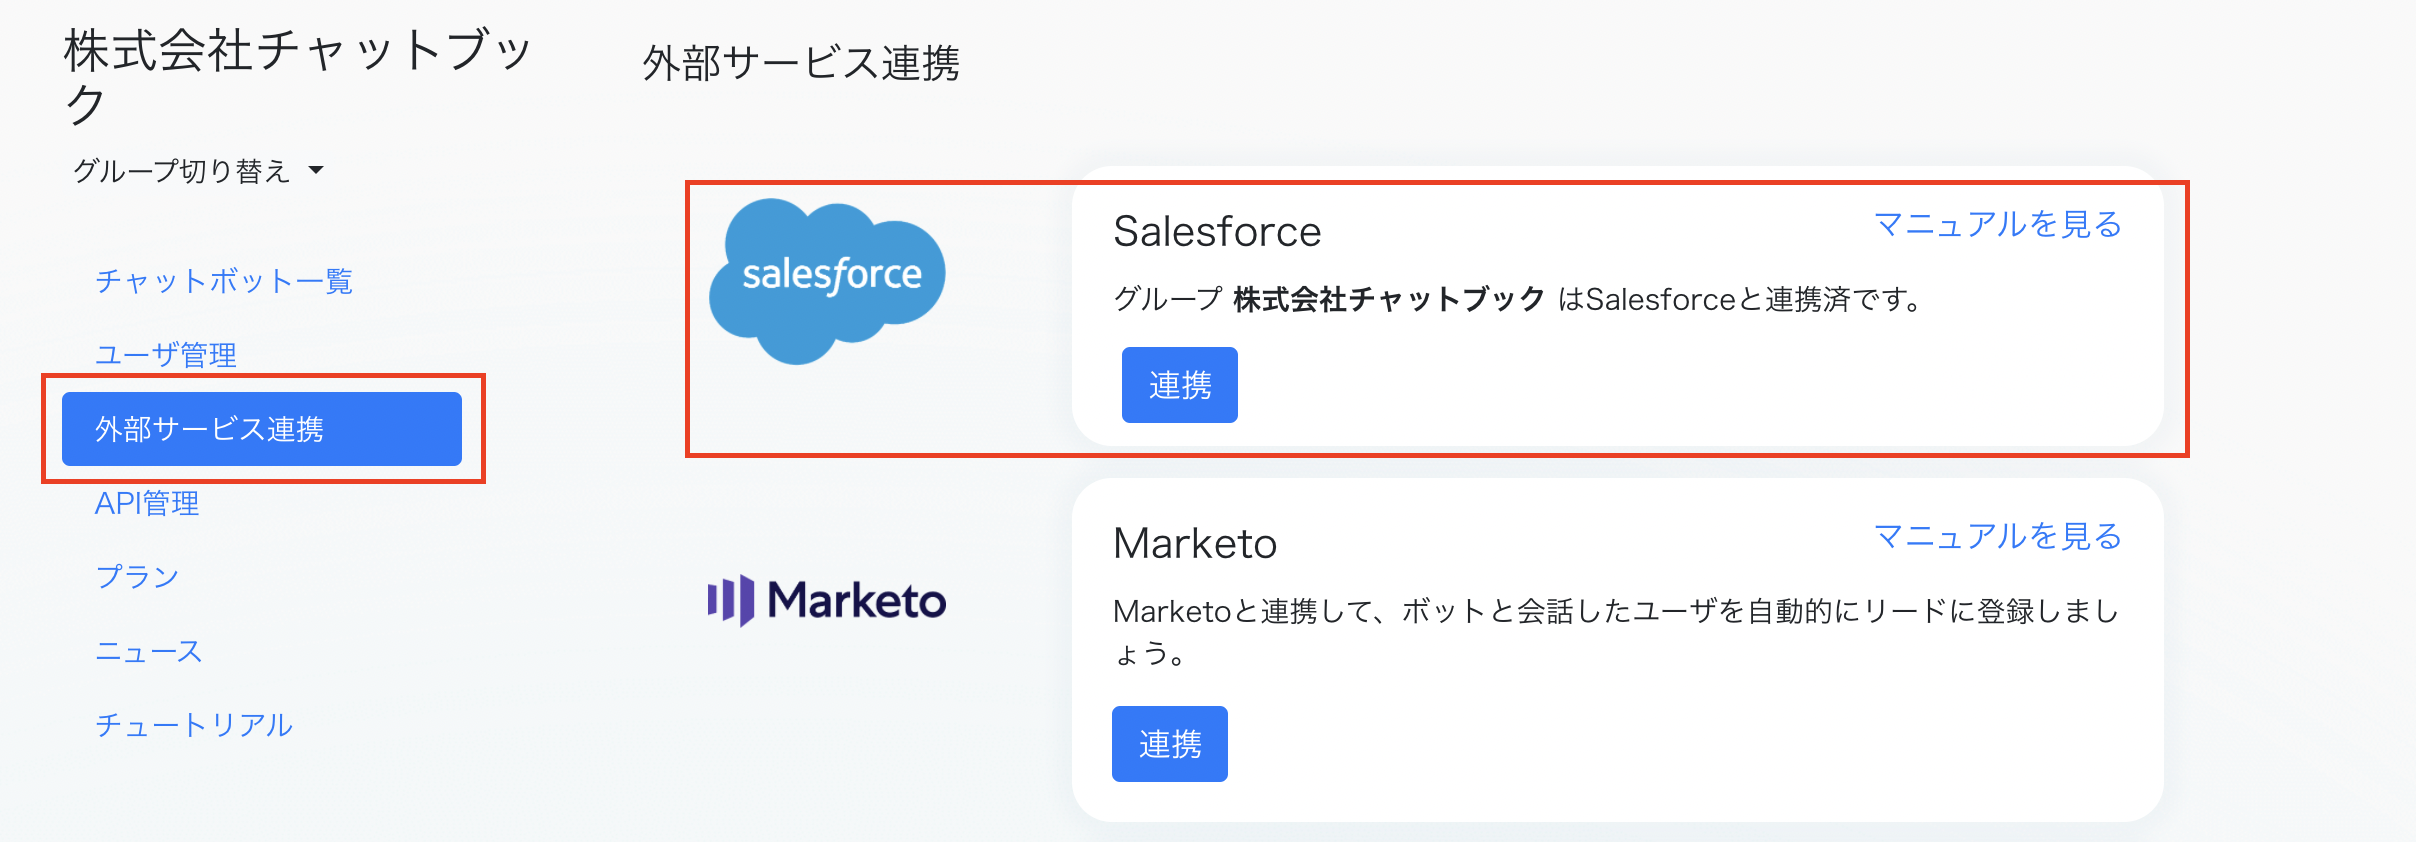Open the プラン page link
2416x842 pixels.
137,577
